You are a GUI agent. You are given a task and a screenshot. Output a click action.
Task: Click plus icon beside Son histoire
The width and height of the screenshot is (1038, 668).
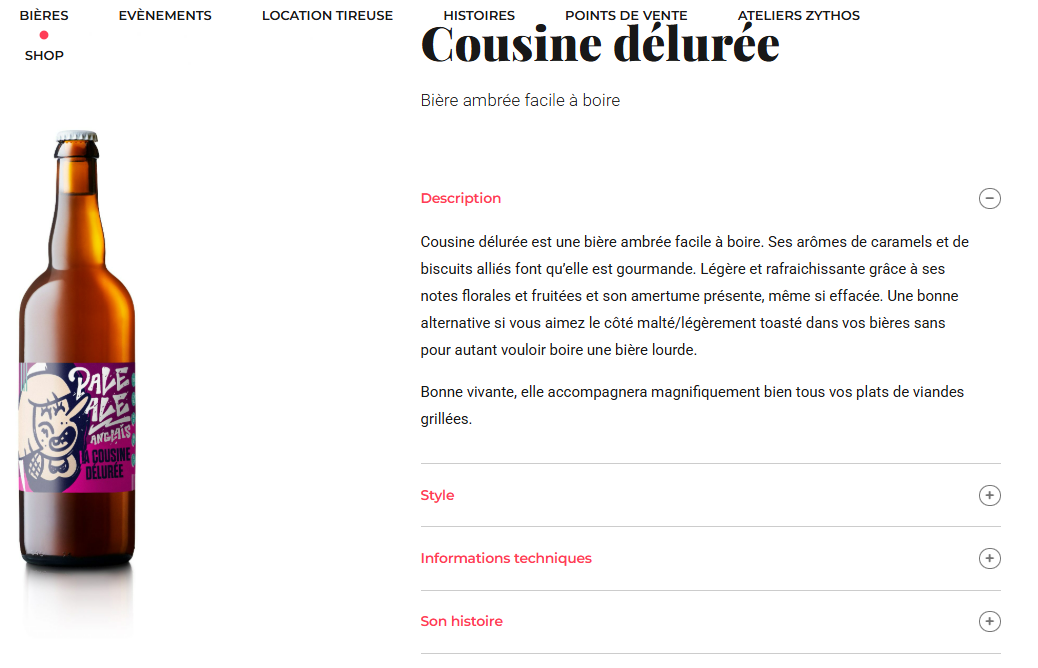[x=989, y=621]
